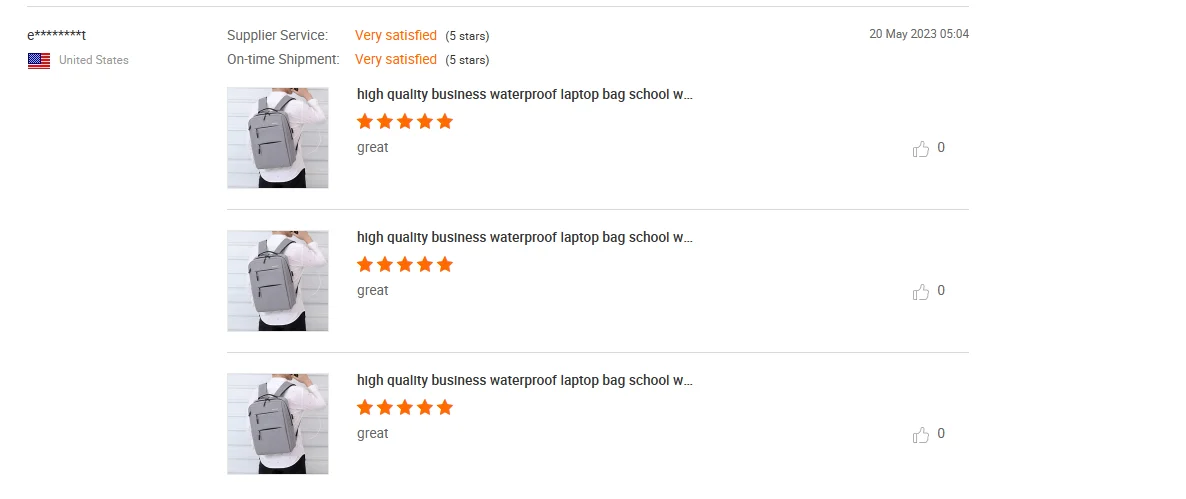The height and width of the screenshot is (499, 1186).
Task: Click Supplier Service 'Very satisfied' rating
Action: pos(396,36)
